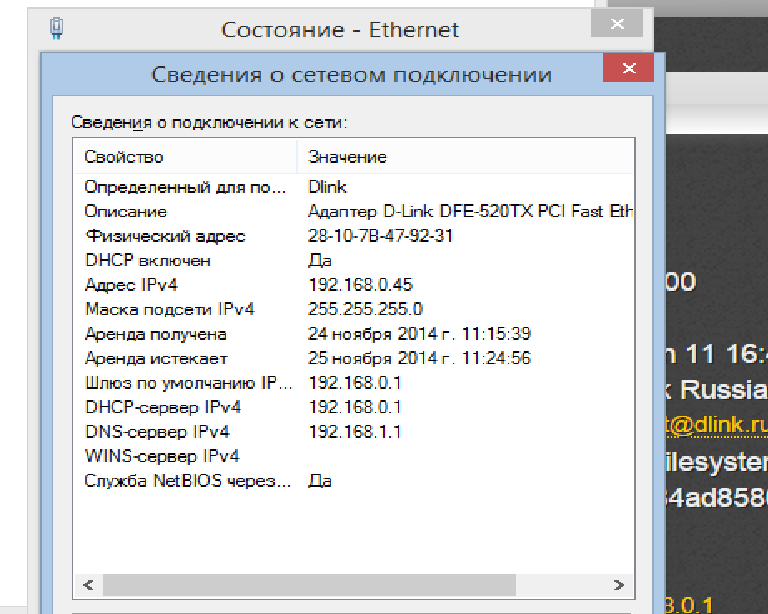Select the Описание row label
This screenshot has height=614, width=768.
click(x=125, y=212)
